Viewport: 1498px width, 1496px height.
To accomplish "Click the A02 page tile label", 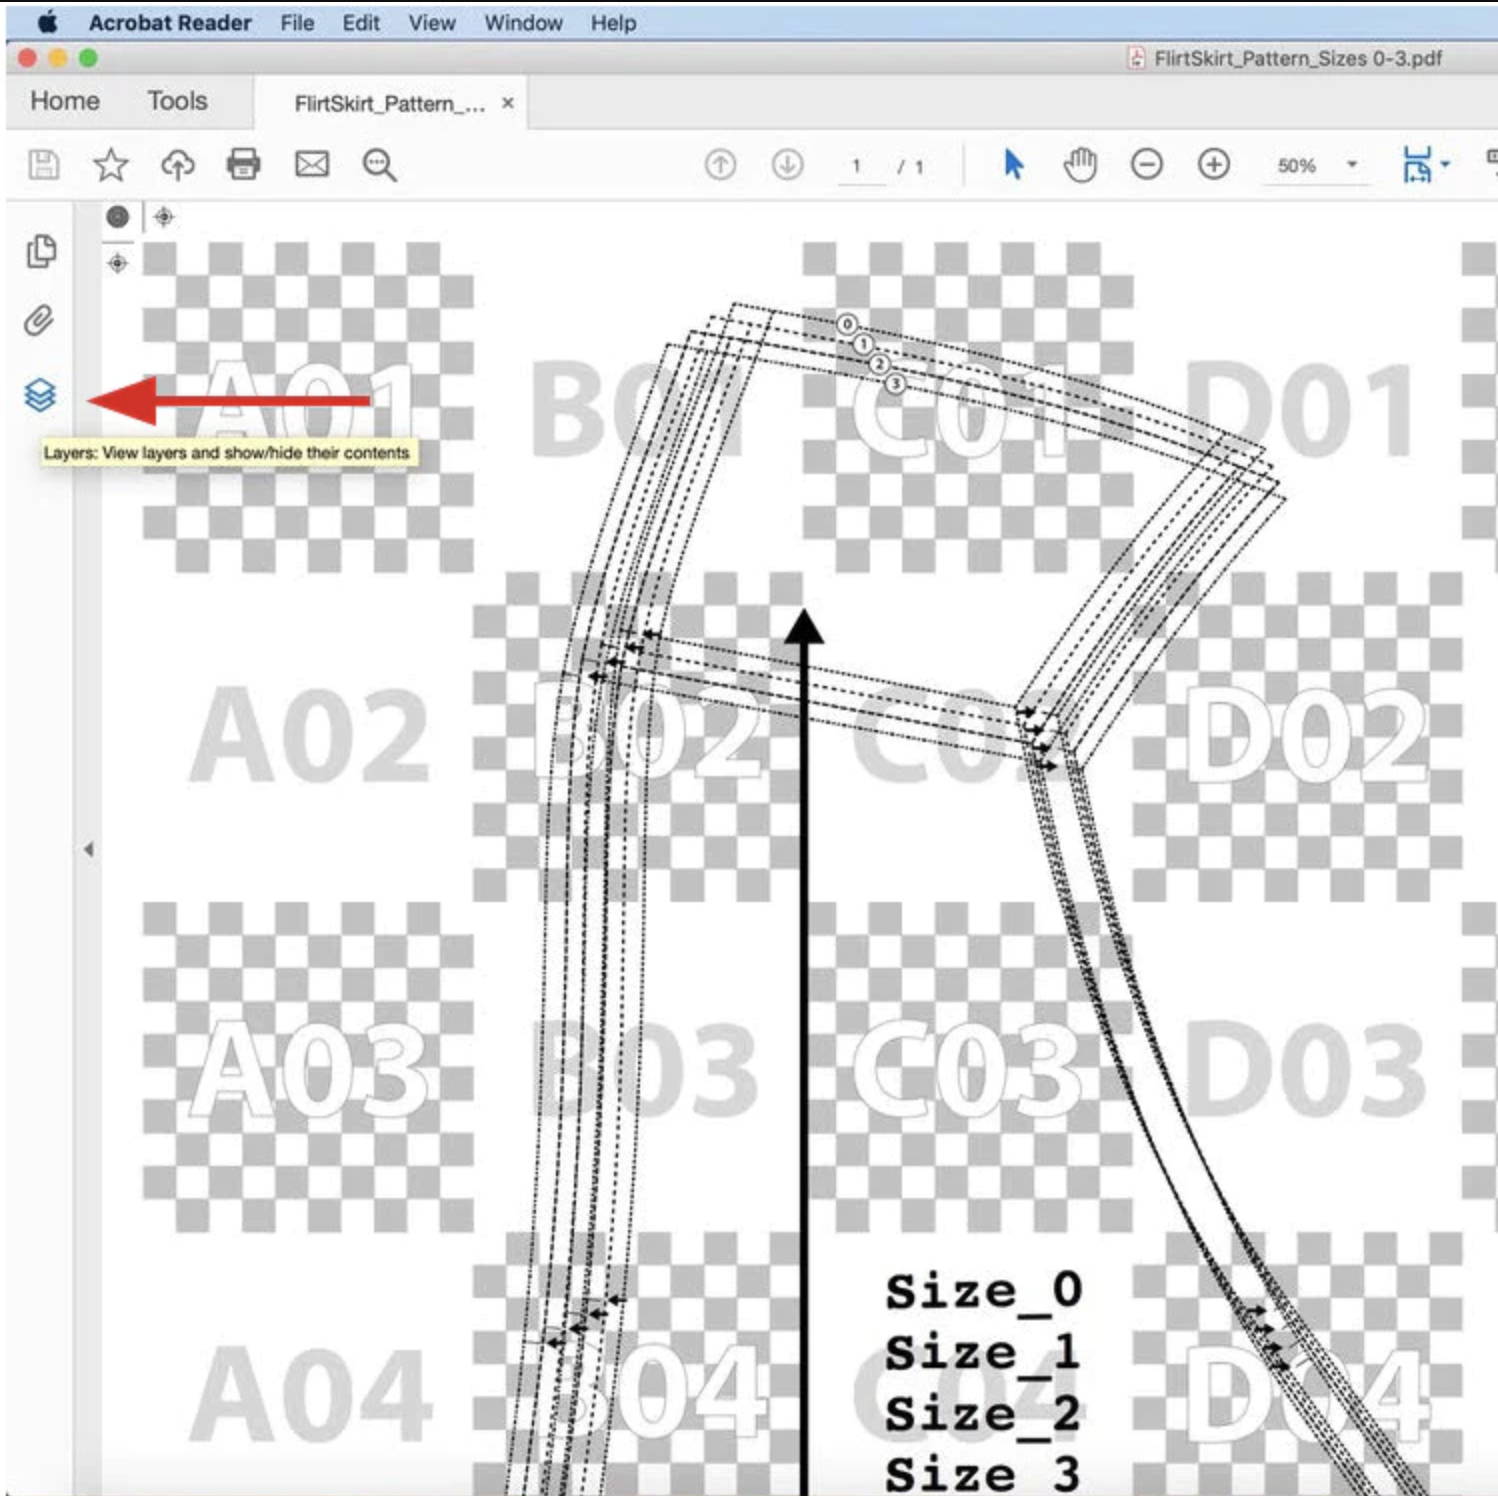I will (x=311, y=737).
